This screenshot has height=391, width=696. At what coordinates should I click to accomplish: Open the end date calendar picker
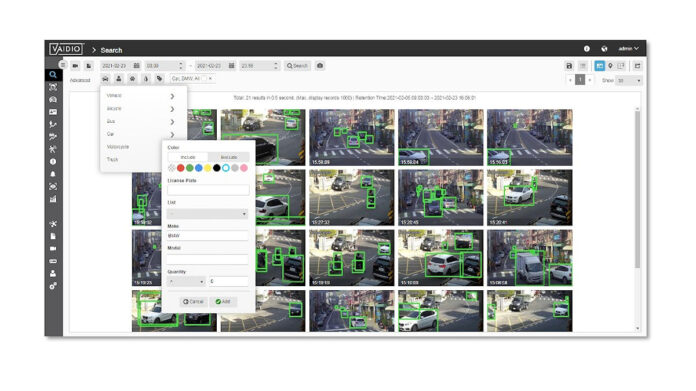tap(231, 66)
